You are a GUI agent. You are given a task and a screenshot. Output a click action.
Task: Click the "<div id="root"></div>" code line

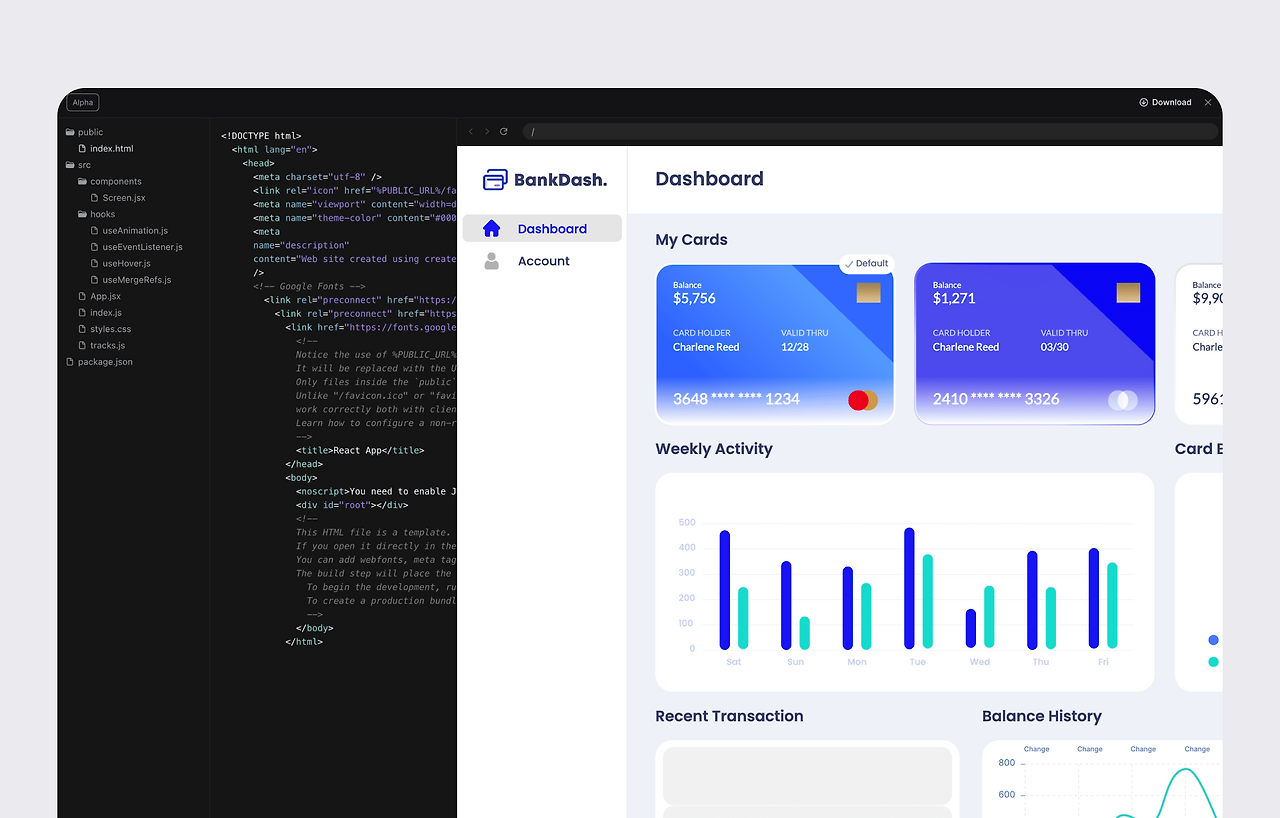pyautogui.click(x=352, y=505)
